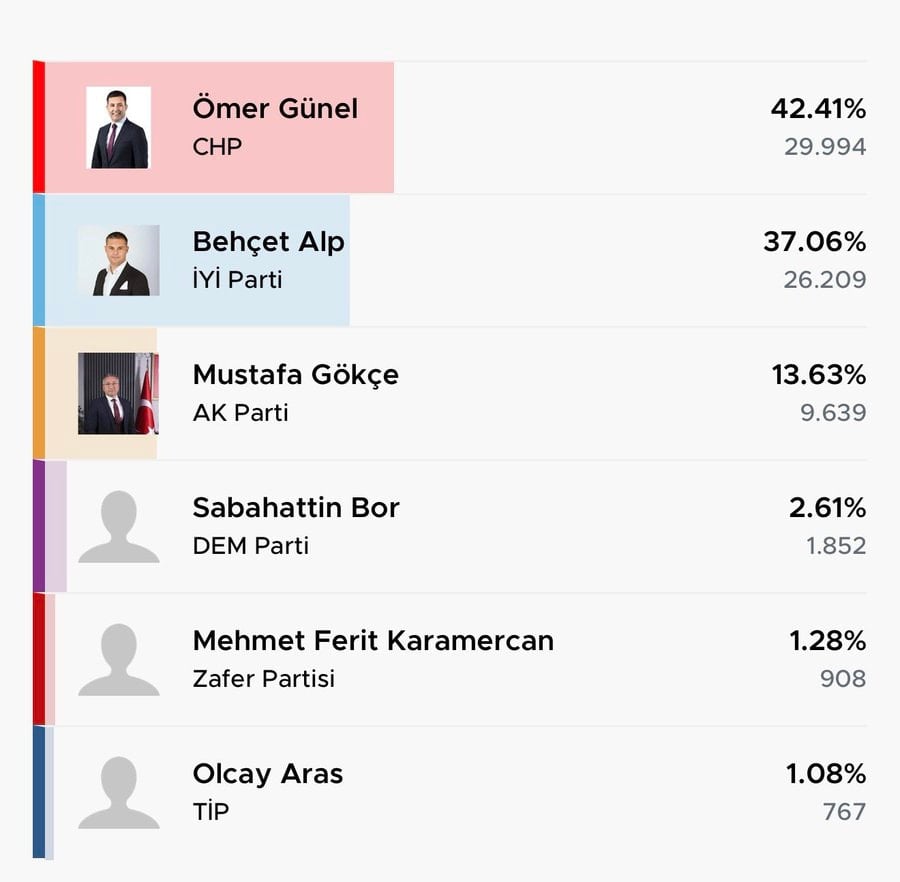Click the purple DEM Parti color bar
The image size is (900, 882).
point(38,526)
